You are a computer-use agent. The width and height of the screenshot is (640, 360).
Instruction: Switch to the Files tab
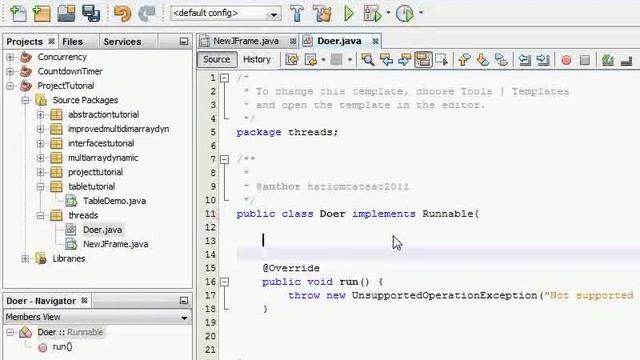point(72,42)
